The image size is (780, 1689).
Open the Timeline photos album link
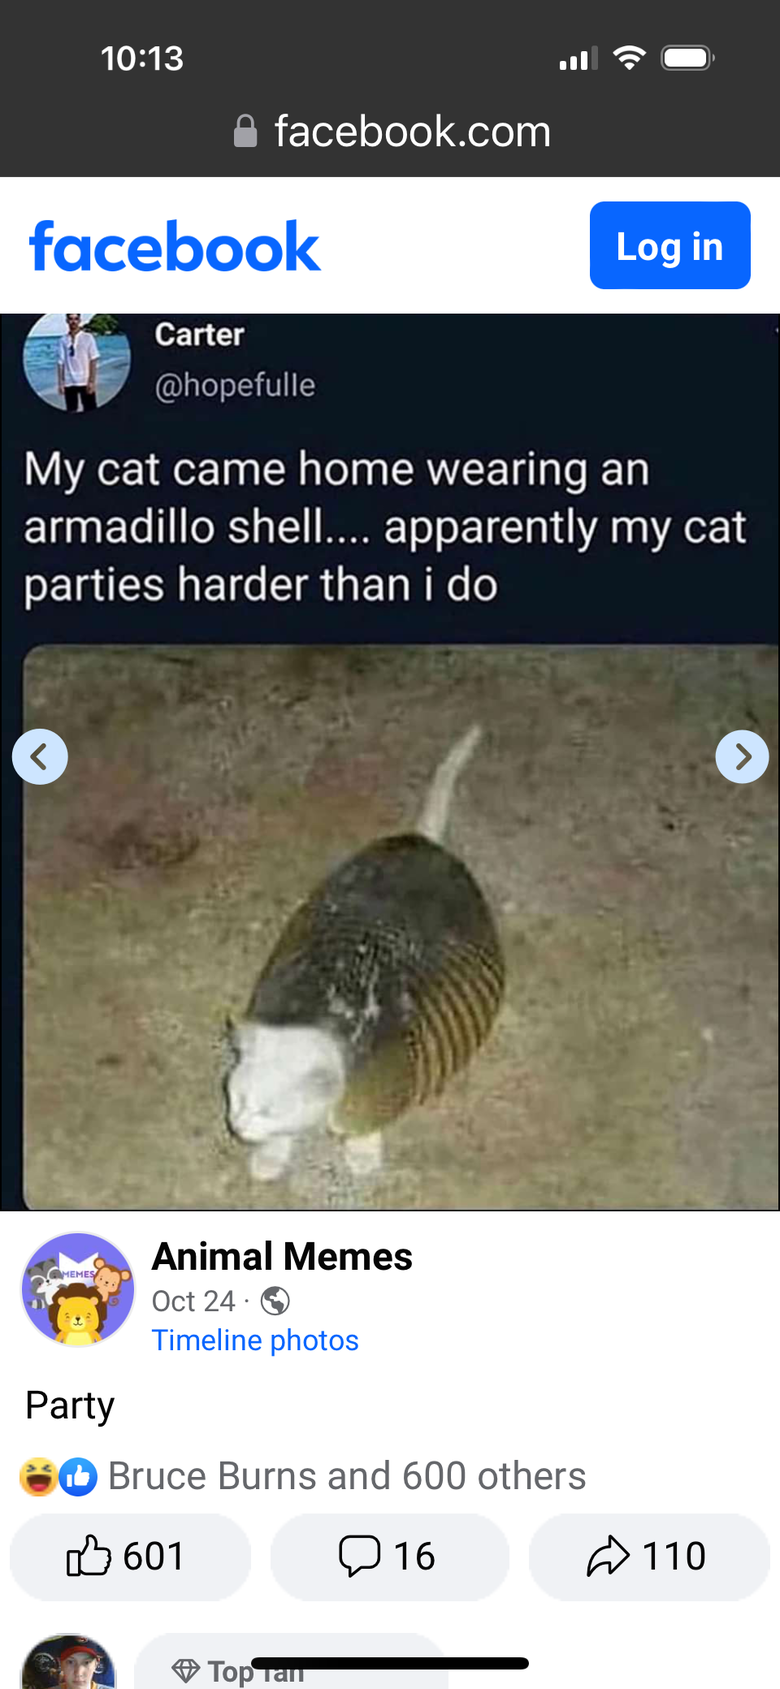[x=255, y=1340]
